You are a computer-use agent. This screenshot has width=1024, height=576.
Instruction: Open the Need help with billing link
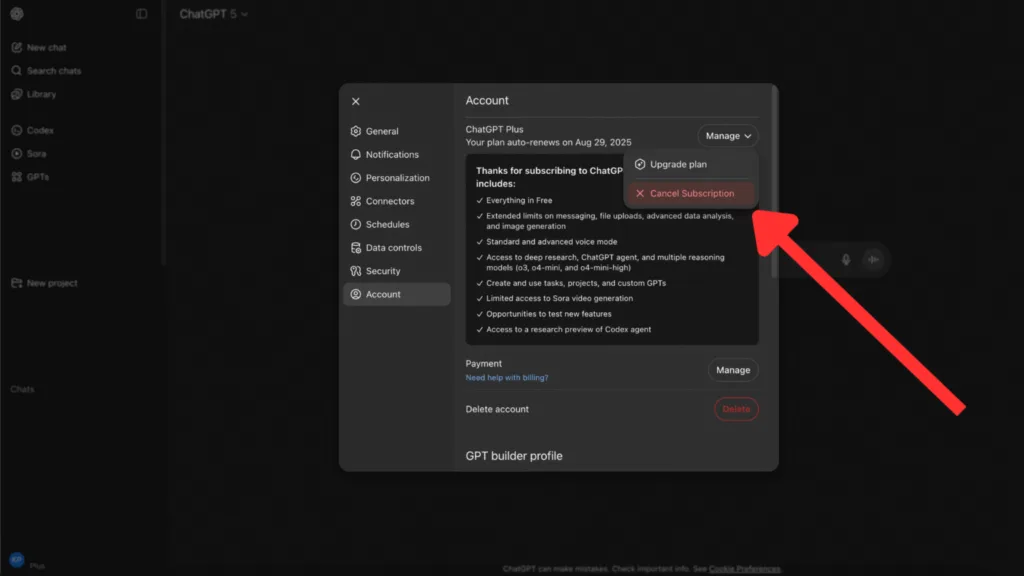pos(507,378)
